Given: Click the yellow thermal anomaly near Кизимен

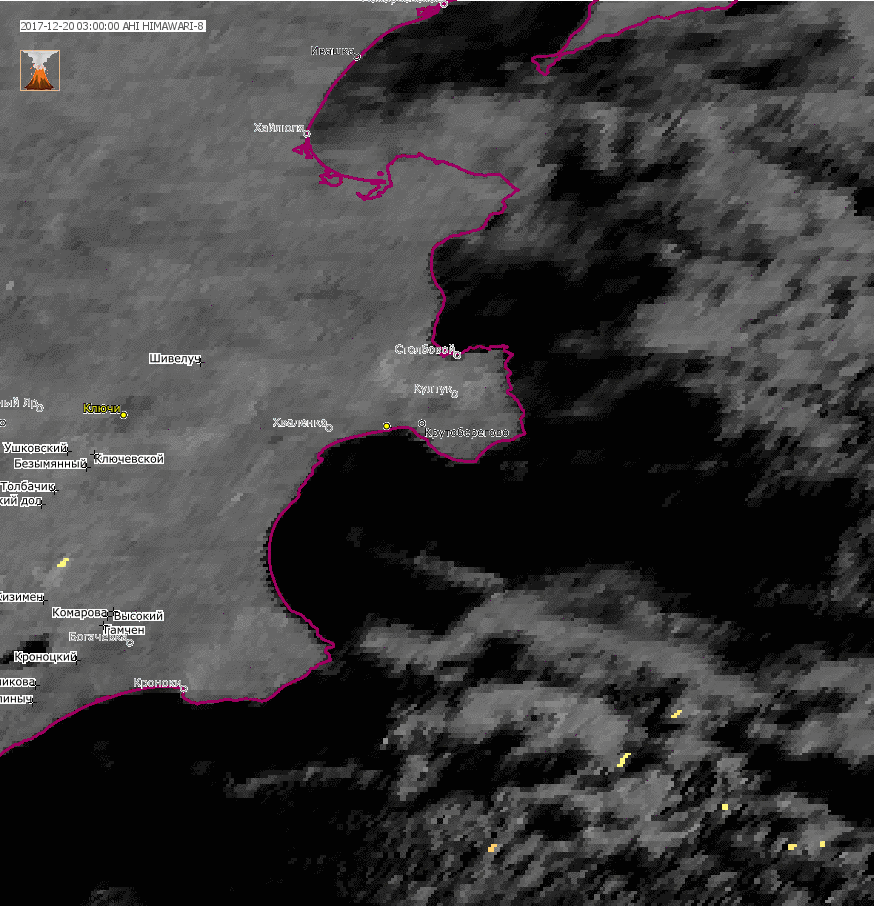Looking at the screenshot, I should pos(63,562).
